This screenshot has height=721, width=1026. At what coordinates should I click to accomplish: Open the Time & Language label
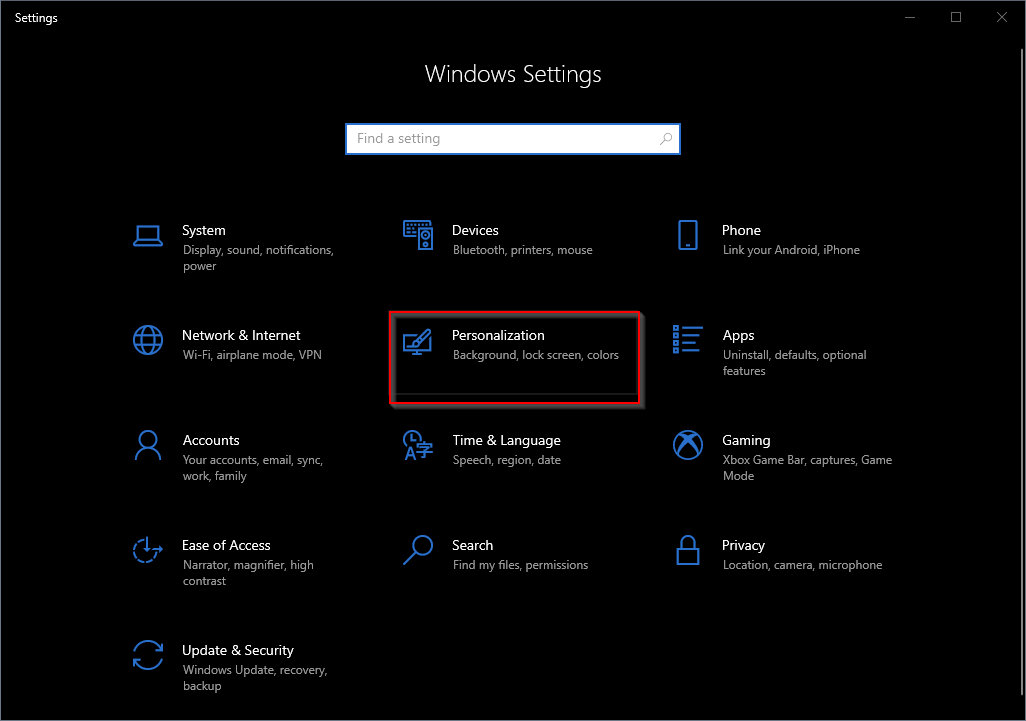506,440
